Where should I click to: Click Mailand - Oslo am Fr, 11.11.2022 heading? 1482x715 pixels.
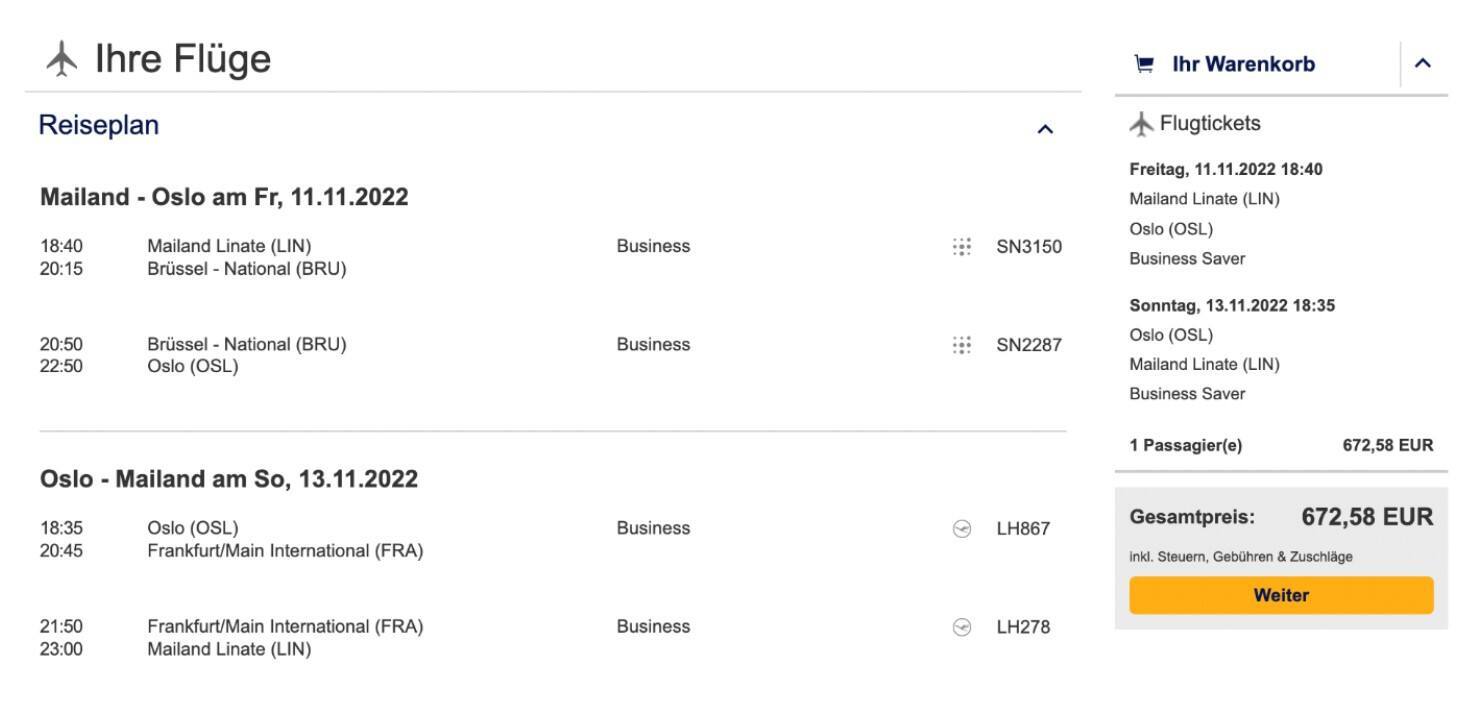click(224, 197)
